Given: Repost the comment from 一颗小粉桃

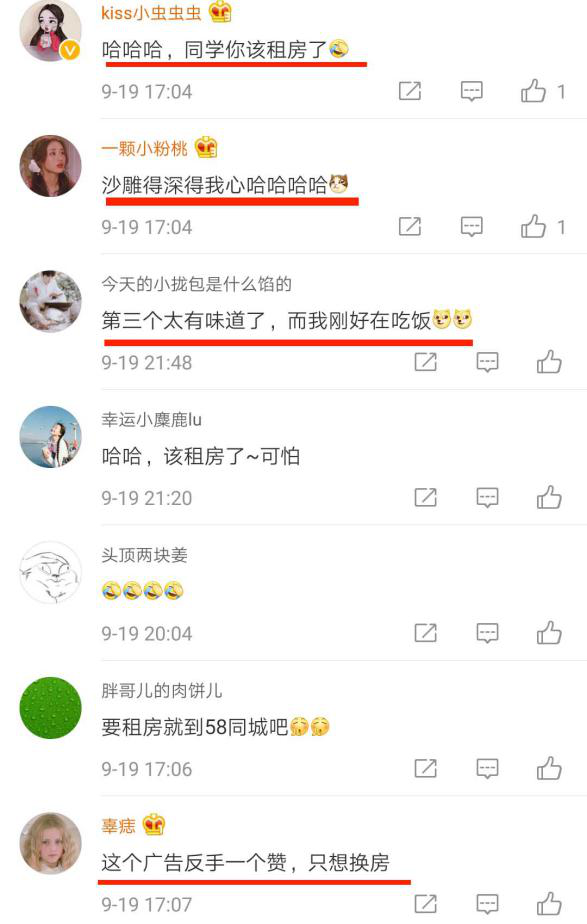Looking at the screenshot, I should coord(410,226).
